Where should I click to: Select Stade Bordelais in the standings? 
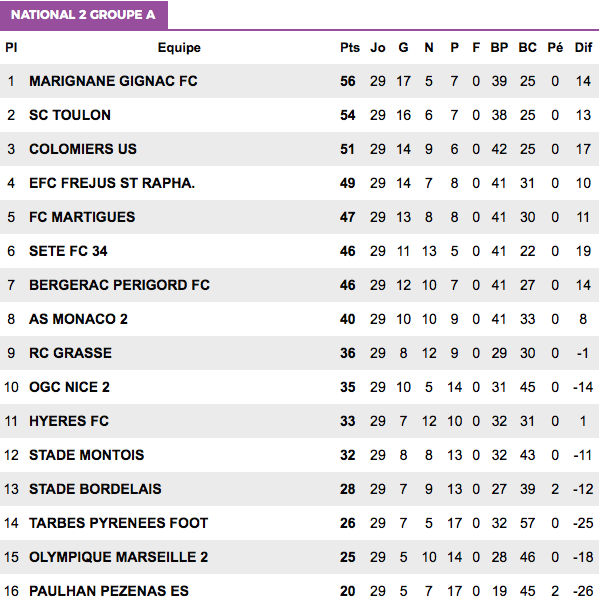pyautogui.click(x=95, y=489)
